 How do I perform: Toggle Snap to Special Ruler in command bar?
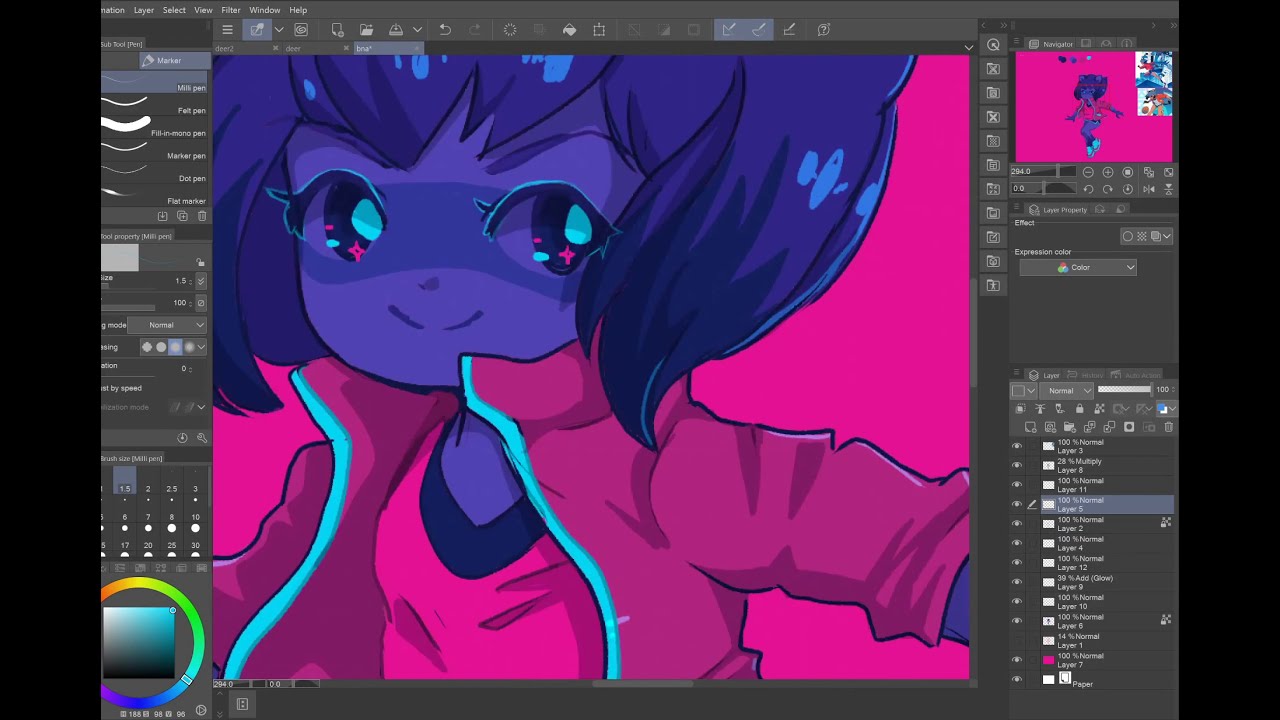(x=759, y=30)
